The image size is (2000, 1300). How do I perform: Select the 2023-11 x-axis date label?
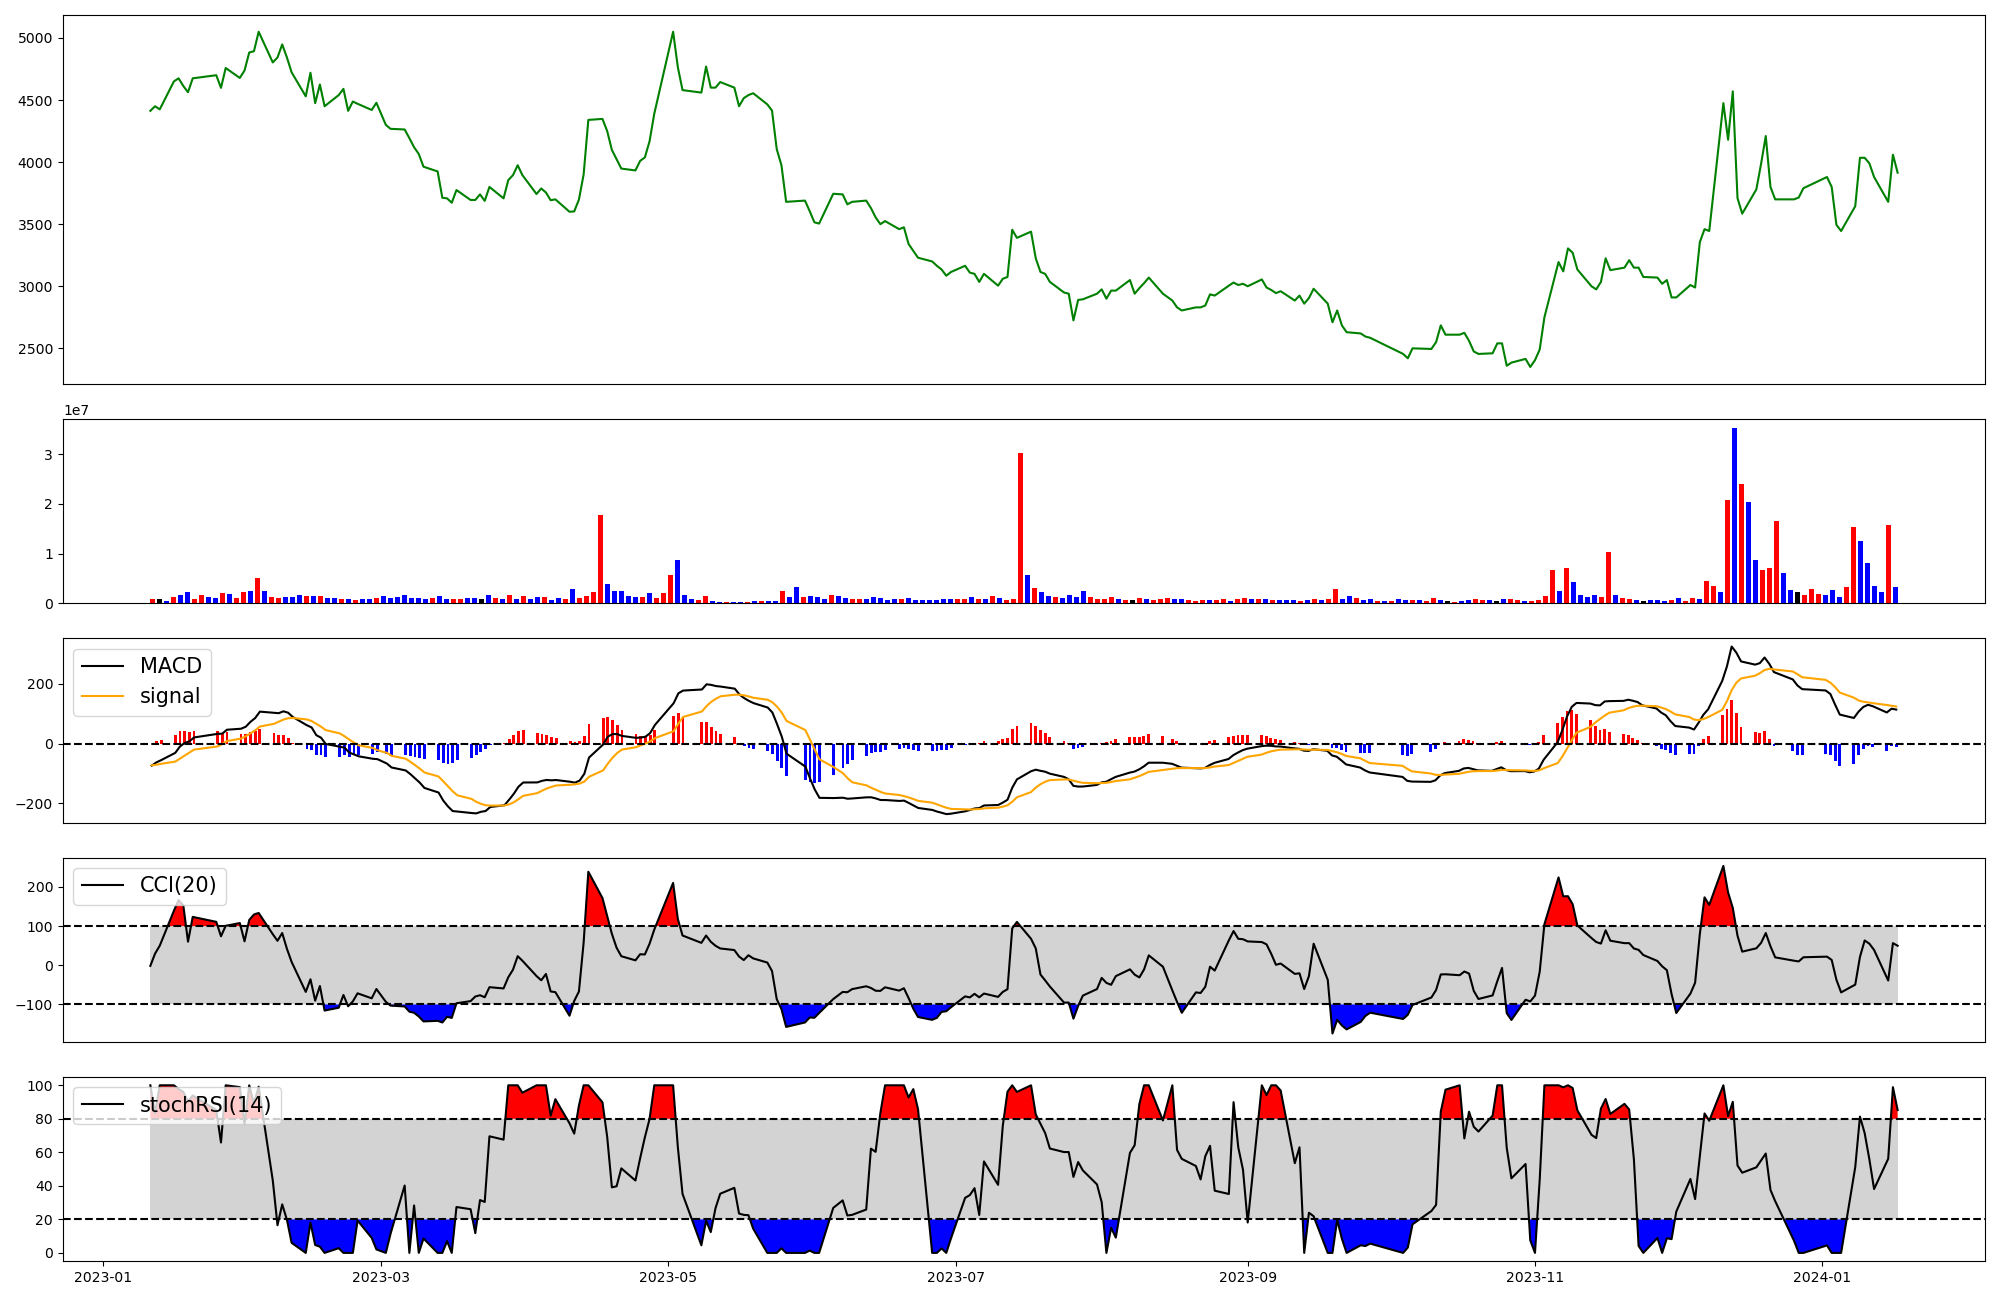click(x=1535, y=1277)
